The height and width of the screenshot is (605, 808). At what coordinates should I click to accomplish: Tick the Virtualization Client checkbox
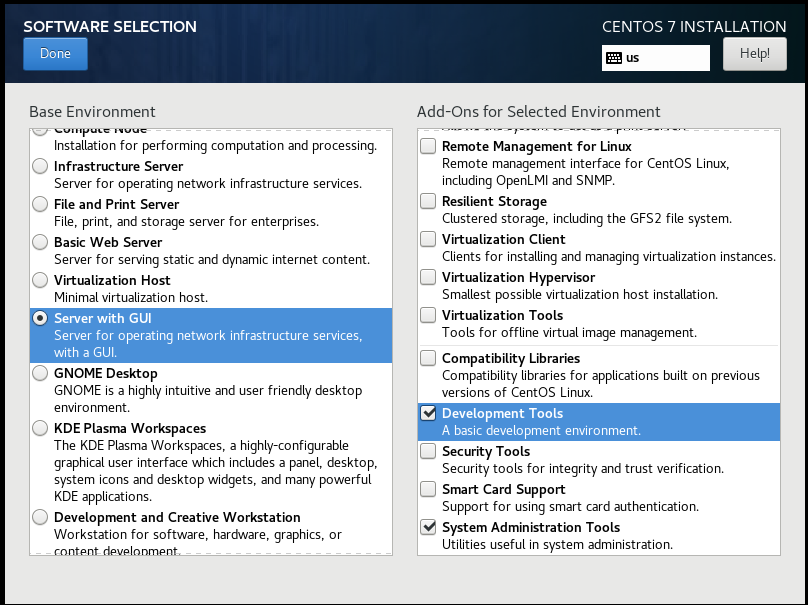click(x=428, y=239)
